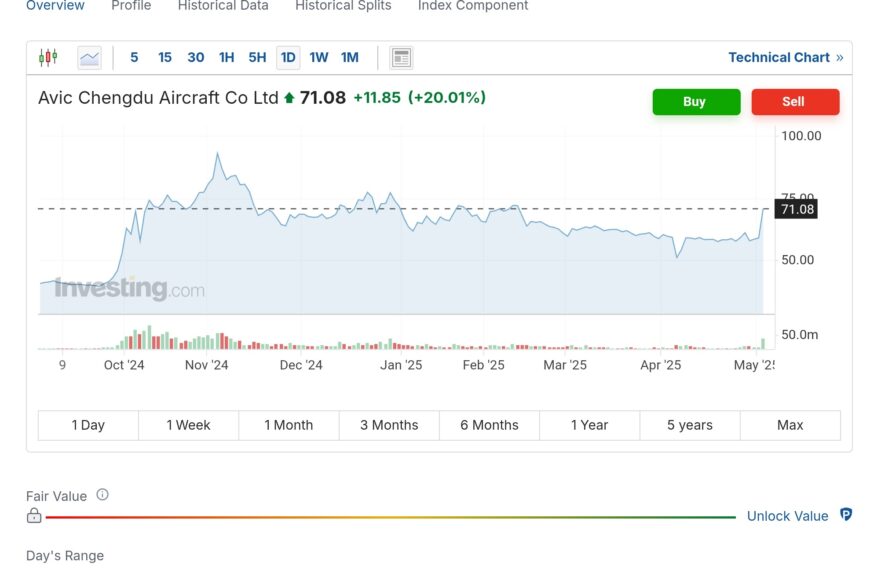The height and width of the screenshot is (570, 870).
Task: Go to Historical Splits tab
Action: (343, 6)
